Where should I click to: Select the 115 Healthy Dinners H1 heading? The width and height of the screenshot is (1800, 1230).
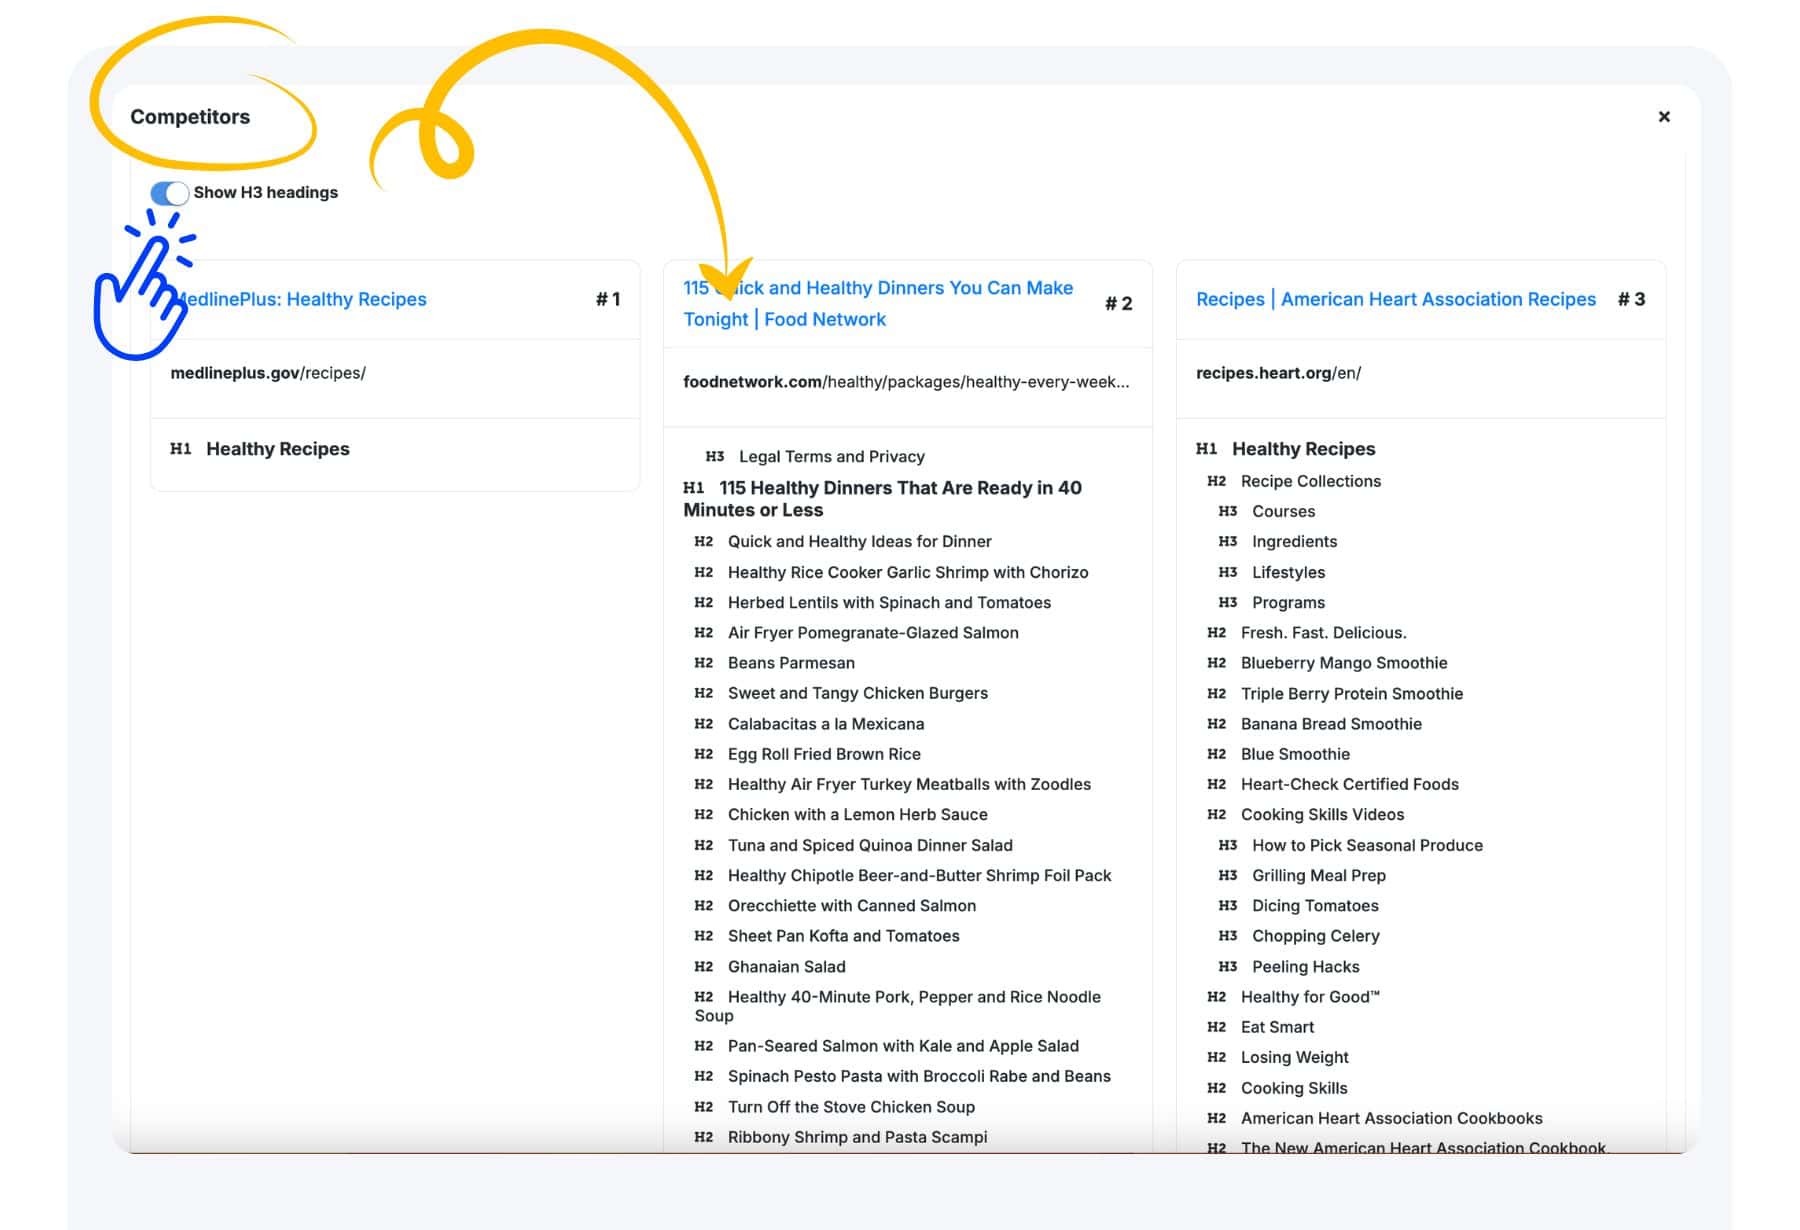click(883, 498)
